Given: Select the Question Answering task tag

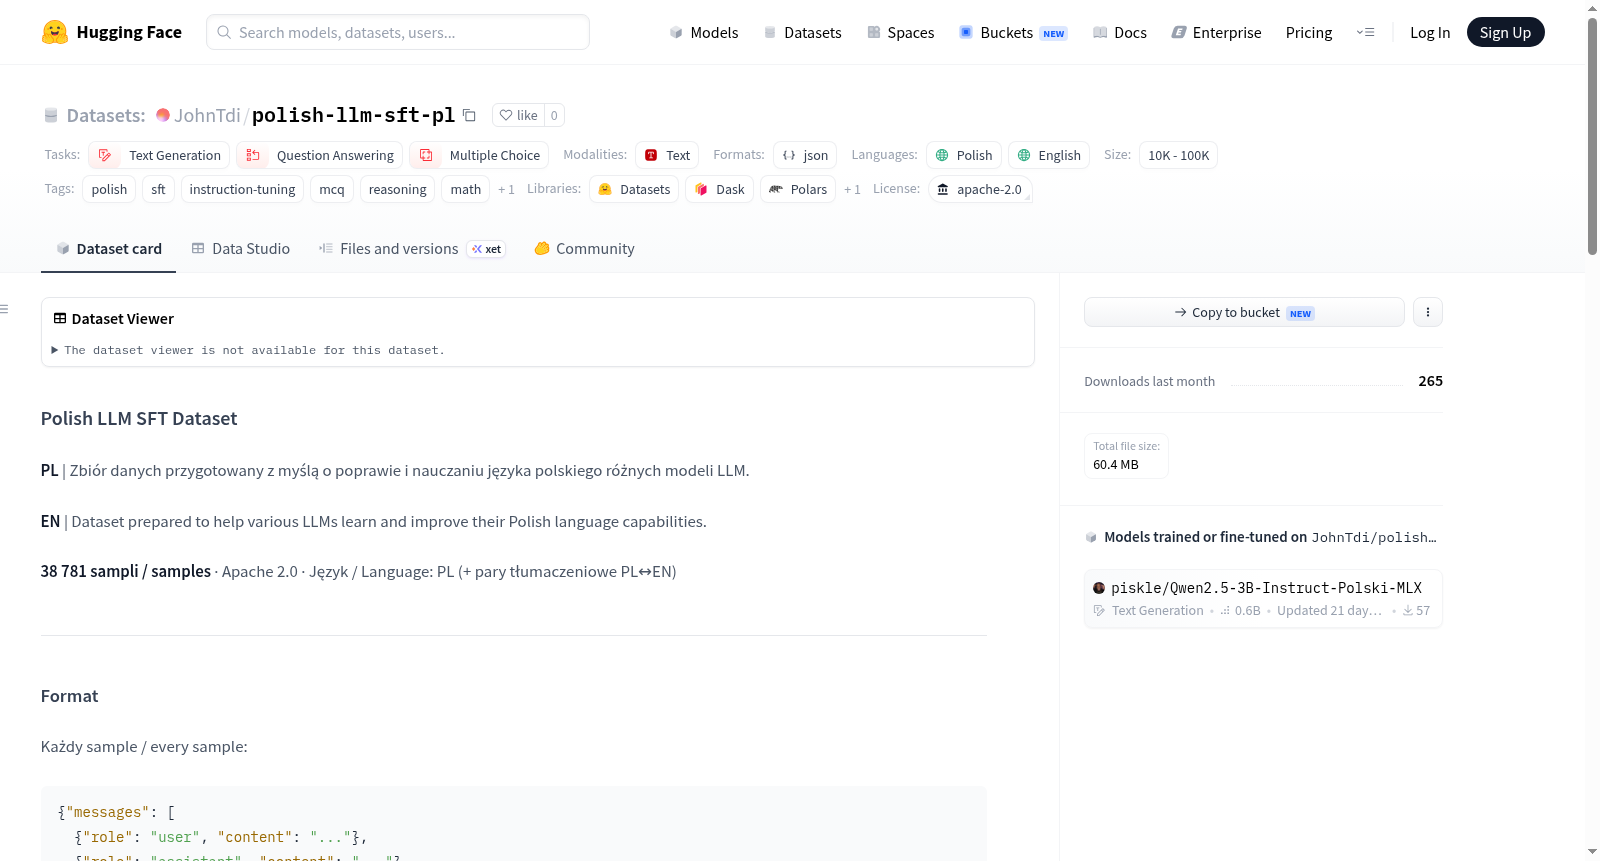Looking at the screenshot, I should [x=321, y=155].
